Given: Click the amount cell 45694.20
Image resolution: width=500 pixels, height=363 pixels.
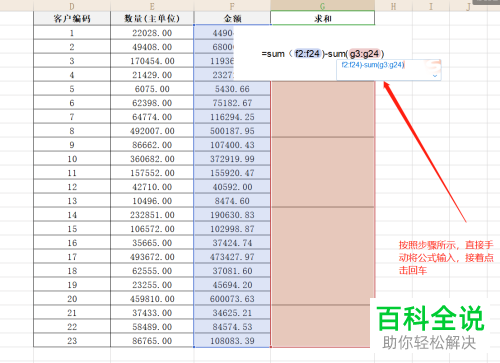Looking at the screenshot, I should [232, 285].
